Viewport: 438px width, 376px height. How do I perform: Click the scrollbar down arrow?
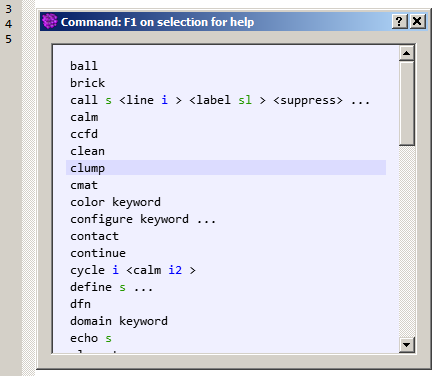pos(406,344)
